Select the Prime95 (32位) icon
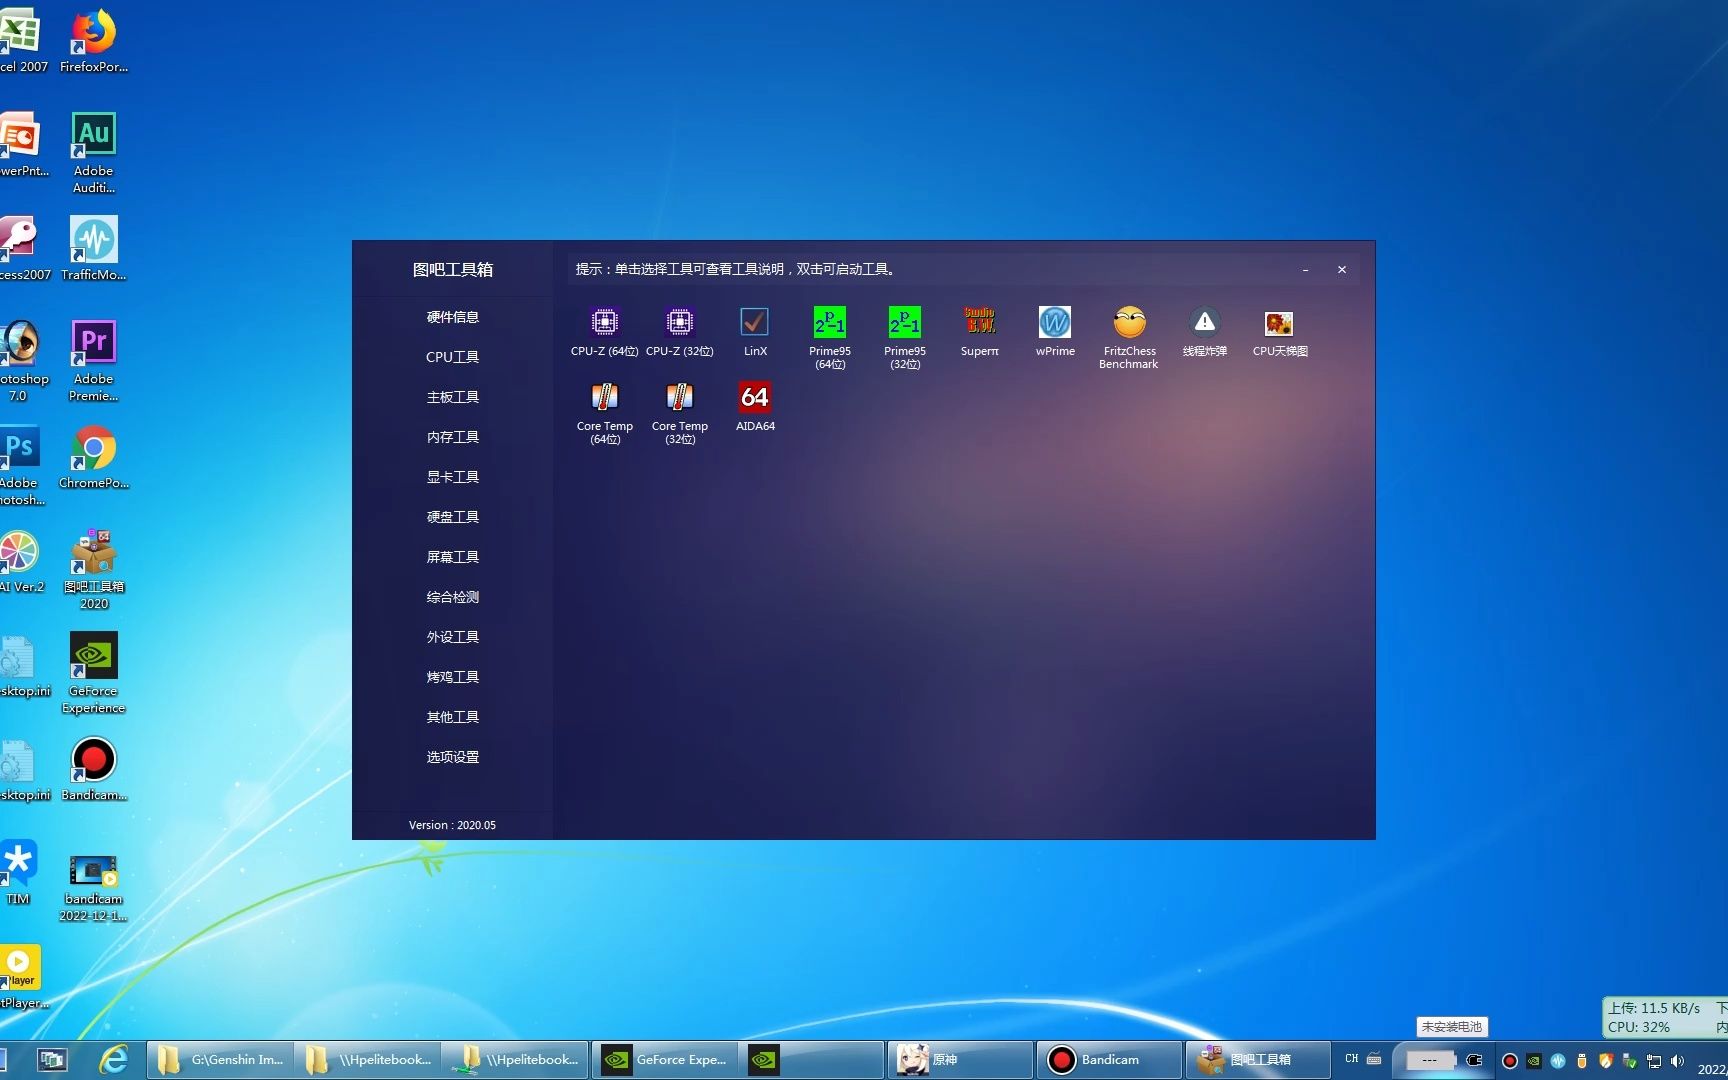This screenshot has height=1080, width=1728. pos(905,323)
